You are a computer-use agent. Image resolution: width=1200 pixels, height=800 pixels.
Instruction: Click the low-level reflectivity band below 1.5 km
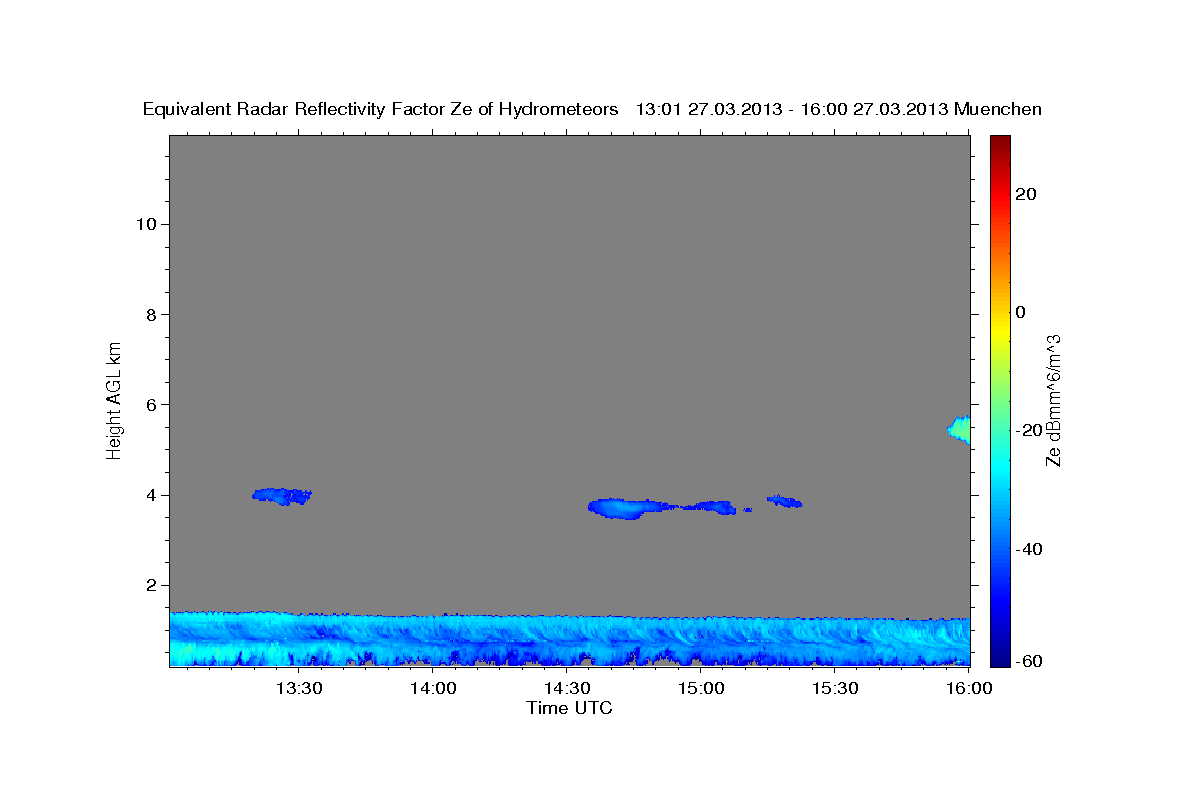point(570,640)
